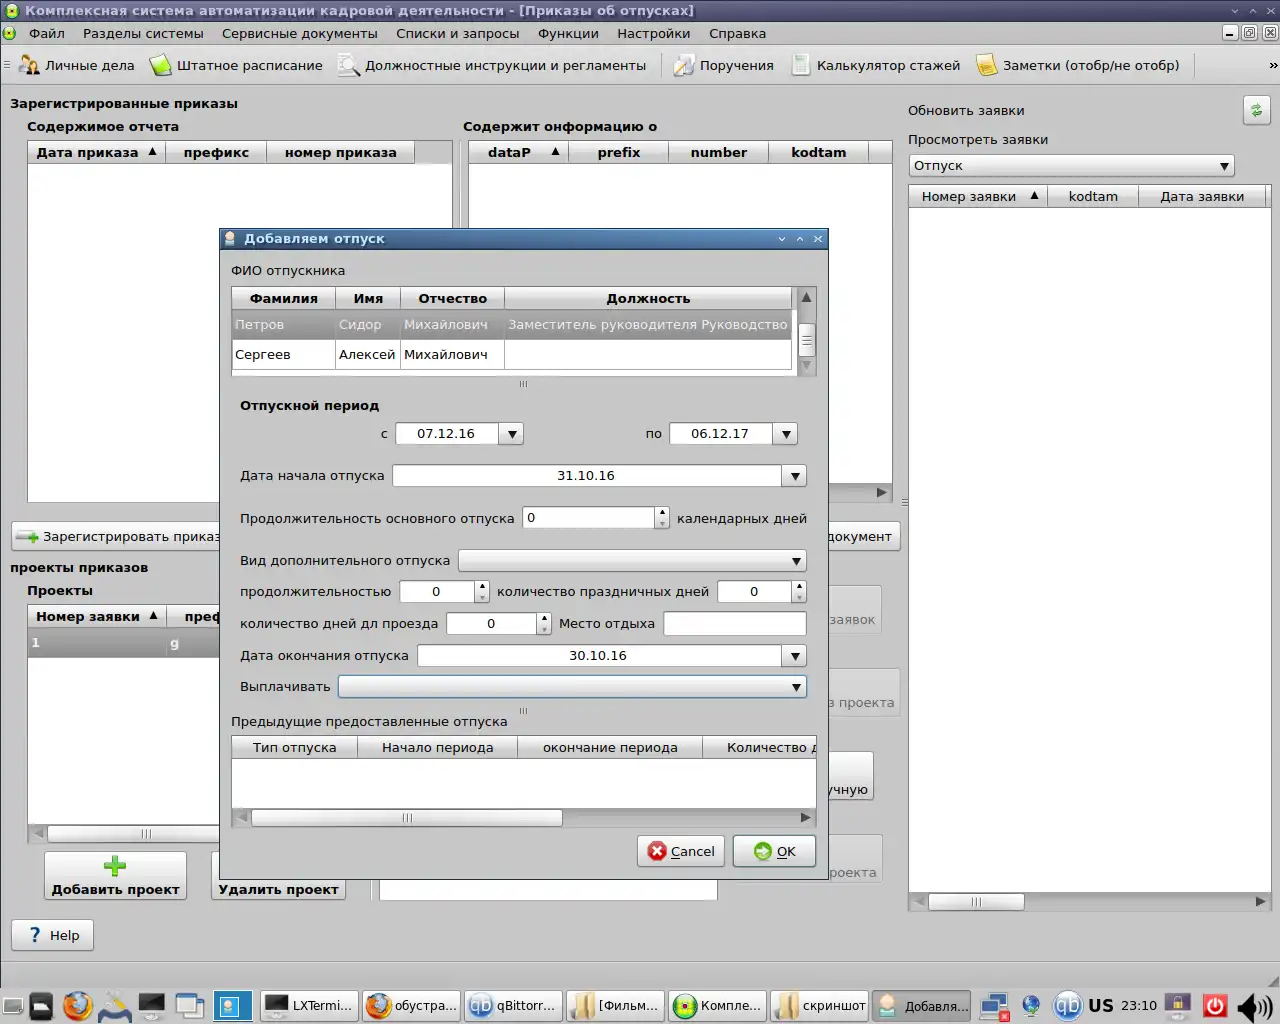
Task: Sort employees by Должность column
Action: [648, 299]
